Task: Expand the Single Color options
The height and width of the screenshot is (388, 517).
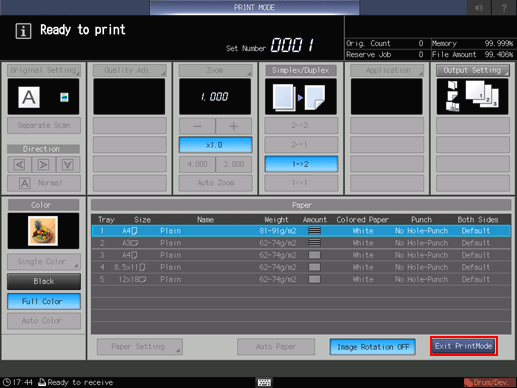Action: click(x=44, y=262)
